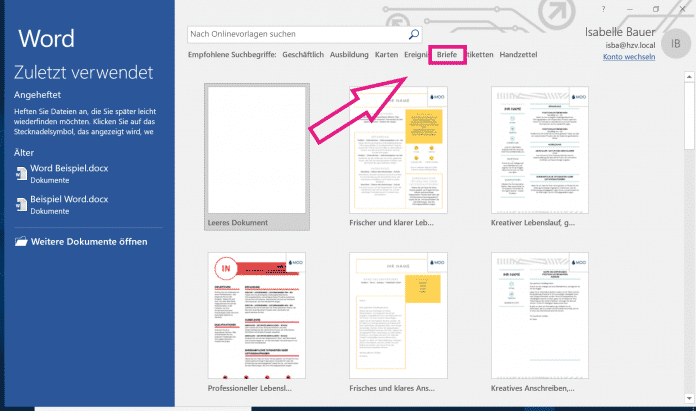Screen dimensions: 696x411
Task: Select the Geschäftlich search term
Action: pyautogui.click(x=303, y=55)
